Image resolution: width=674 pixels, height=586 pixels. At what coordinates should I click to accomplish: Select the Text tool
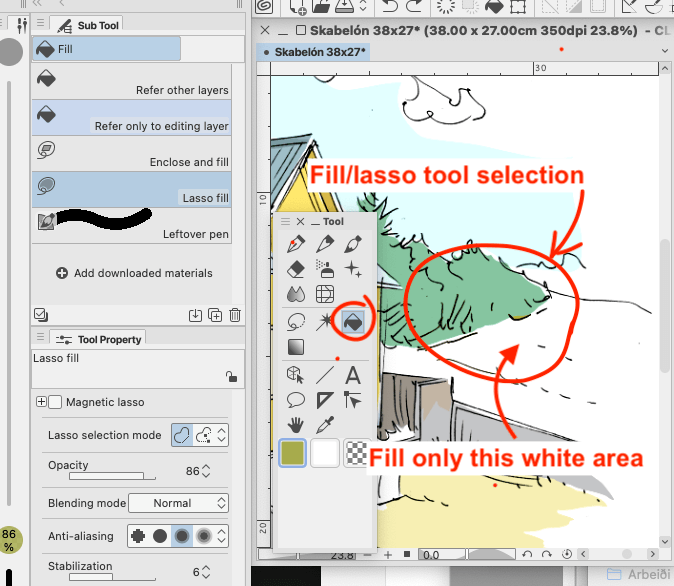[353, 374]
